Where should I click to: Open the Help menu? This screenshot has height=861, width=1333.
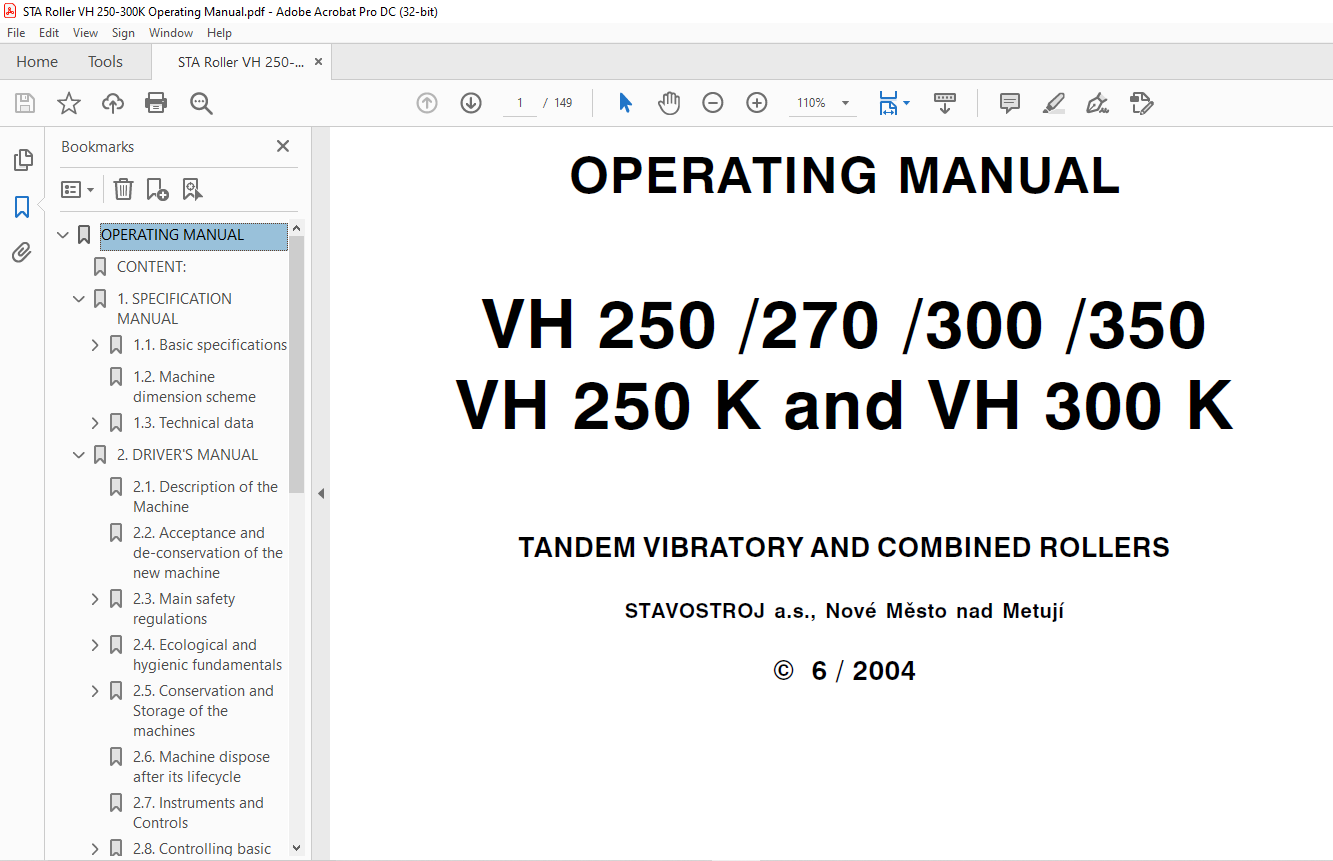(219, 33)
